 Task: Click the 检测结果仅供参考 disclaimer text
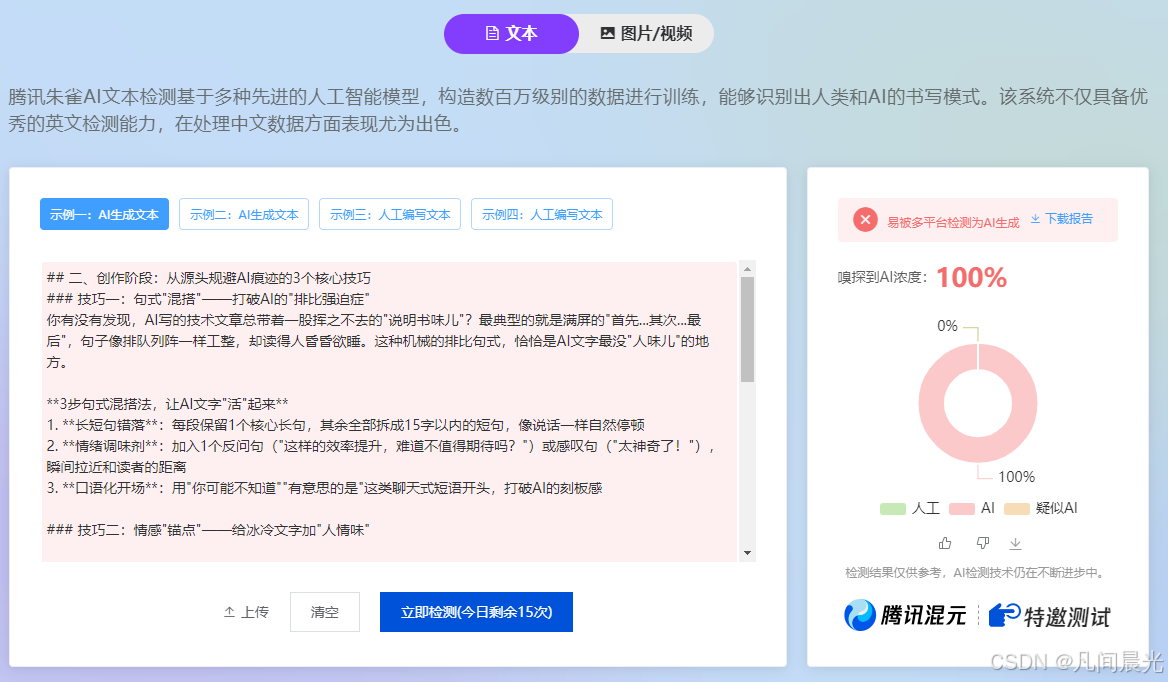pyautogui.click(x=977, y=573)
